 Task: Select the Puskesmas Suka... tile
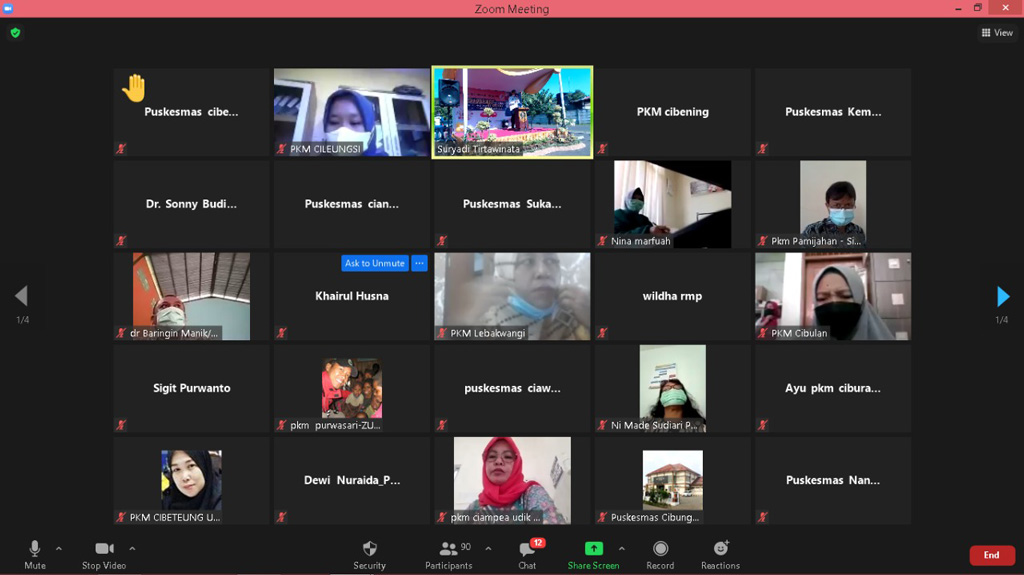point(513,205)
